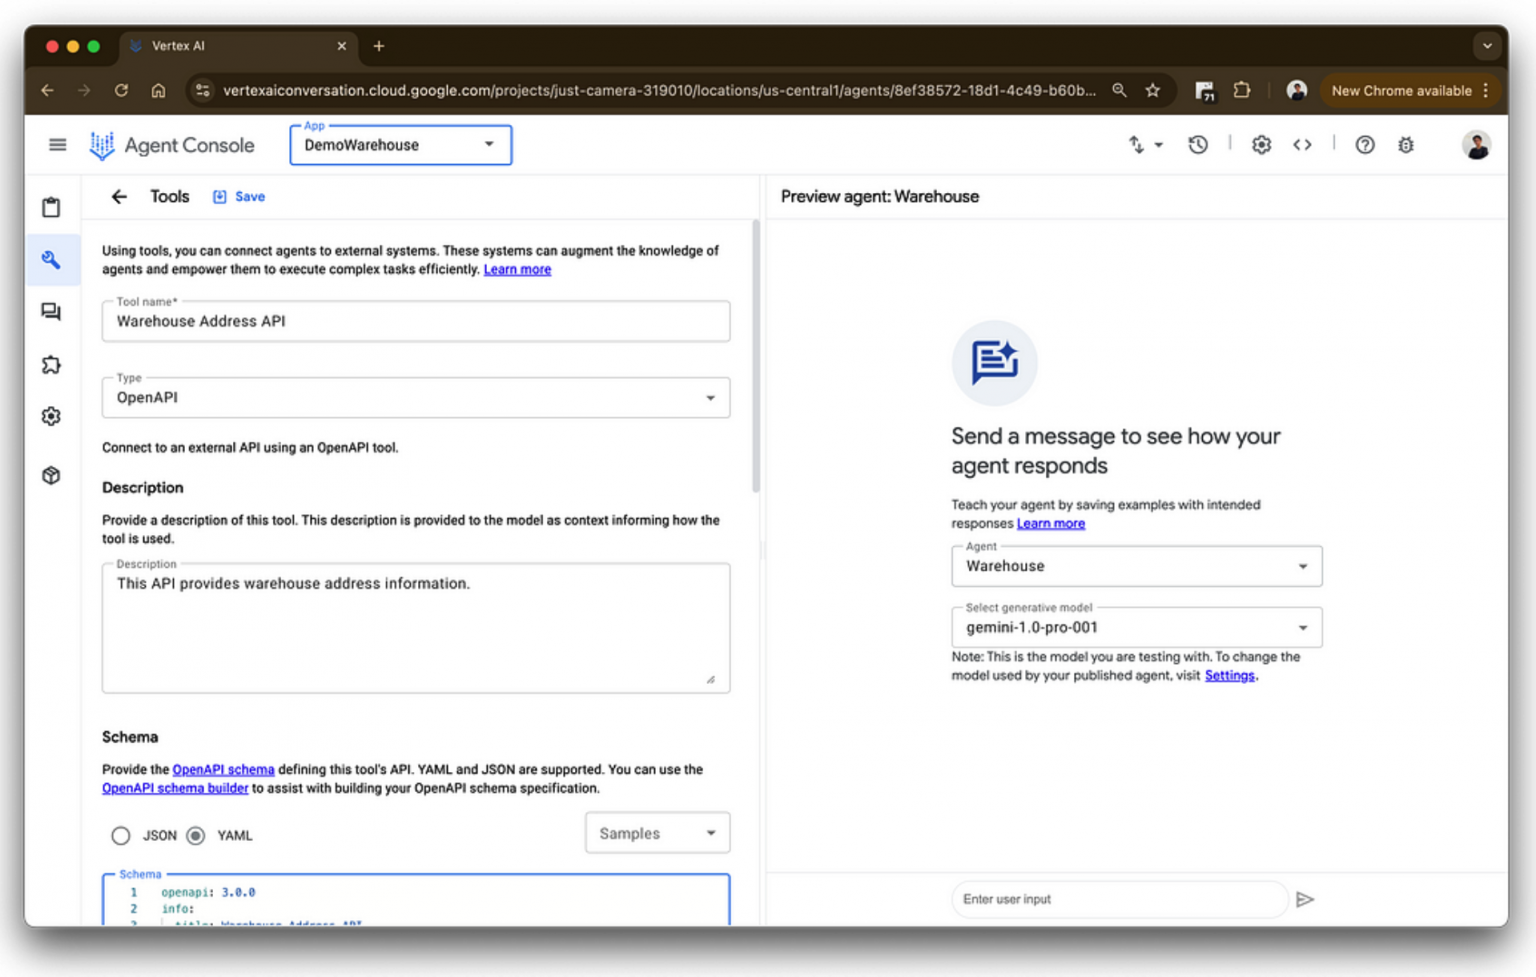Open the Tools wrench icon in the sidebar
Image resolution: width=1536 pixels, height=977 pixels.
tap(51, 260)
